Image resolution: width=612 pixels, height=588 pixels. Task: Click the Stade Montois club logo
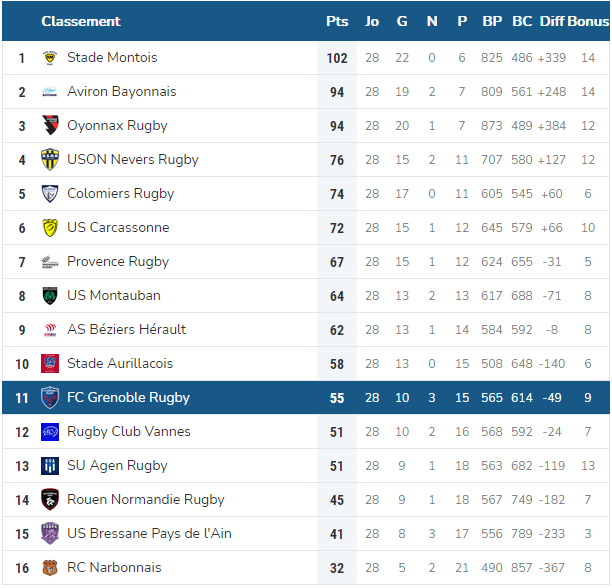50,58
